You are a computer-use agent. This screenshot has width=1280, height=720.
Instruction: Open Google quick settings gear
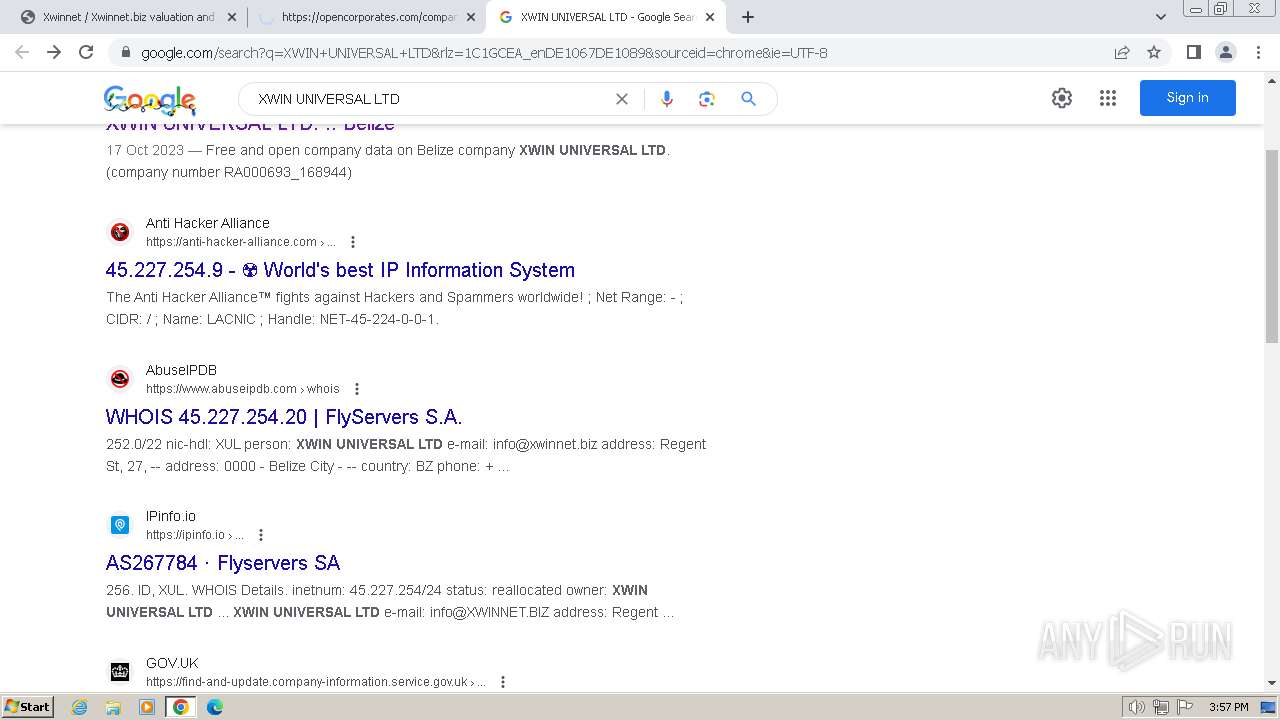click(1062, 98)
